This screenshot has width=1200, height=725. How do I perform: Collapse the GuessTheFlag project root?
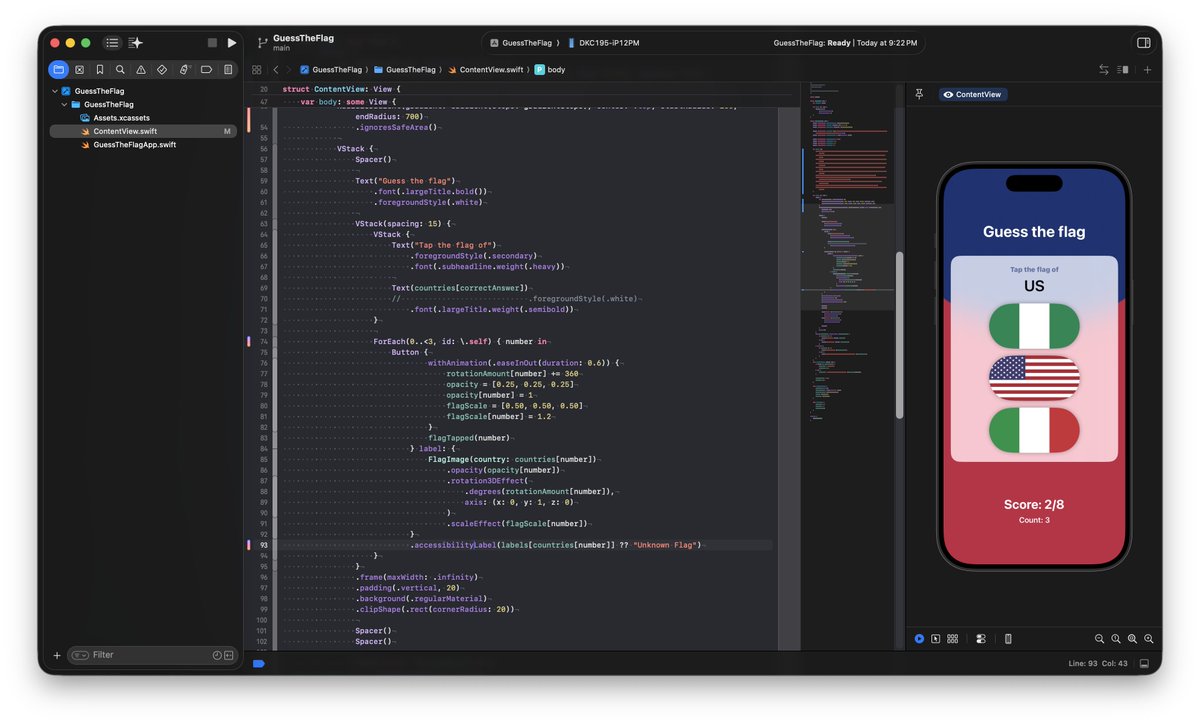[55, 91]
